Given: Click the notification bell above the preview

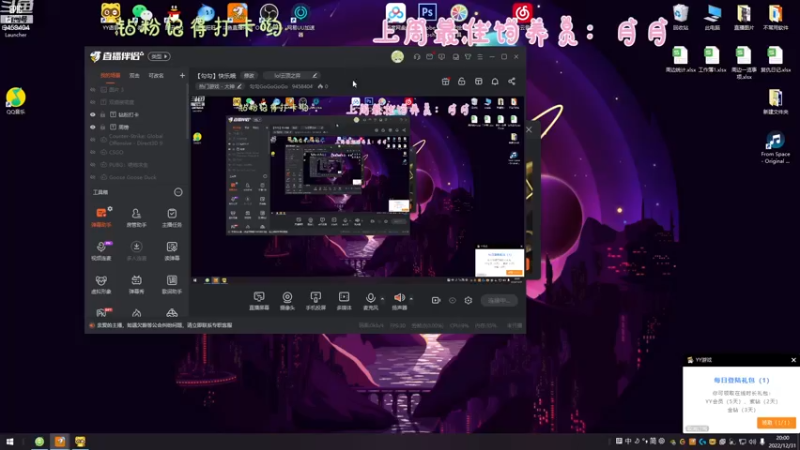Looking at the screenshot, I should (x=495, y=82).
